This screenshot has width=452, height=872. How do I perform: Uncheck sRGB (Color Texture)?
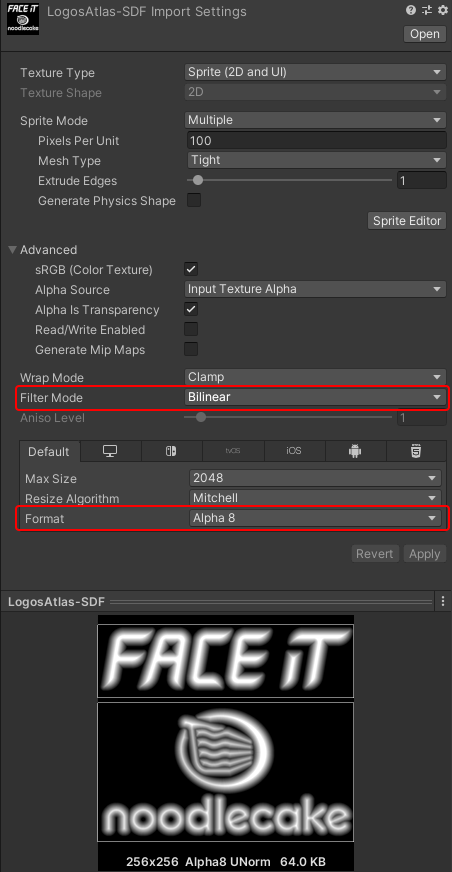191,270
